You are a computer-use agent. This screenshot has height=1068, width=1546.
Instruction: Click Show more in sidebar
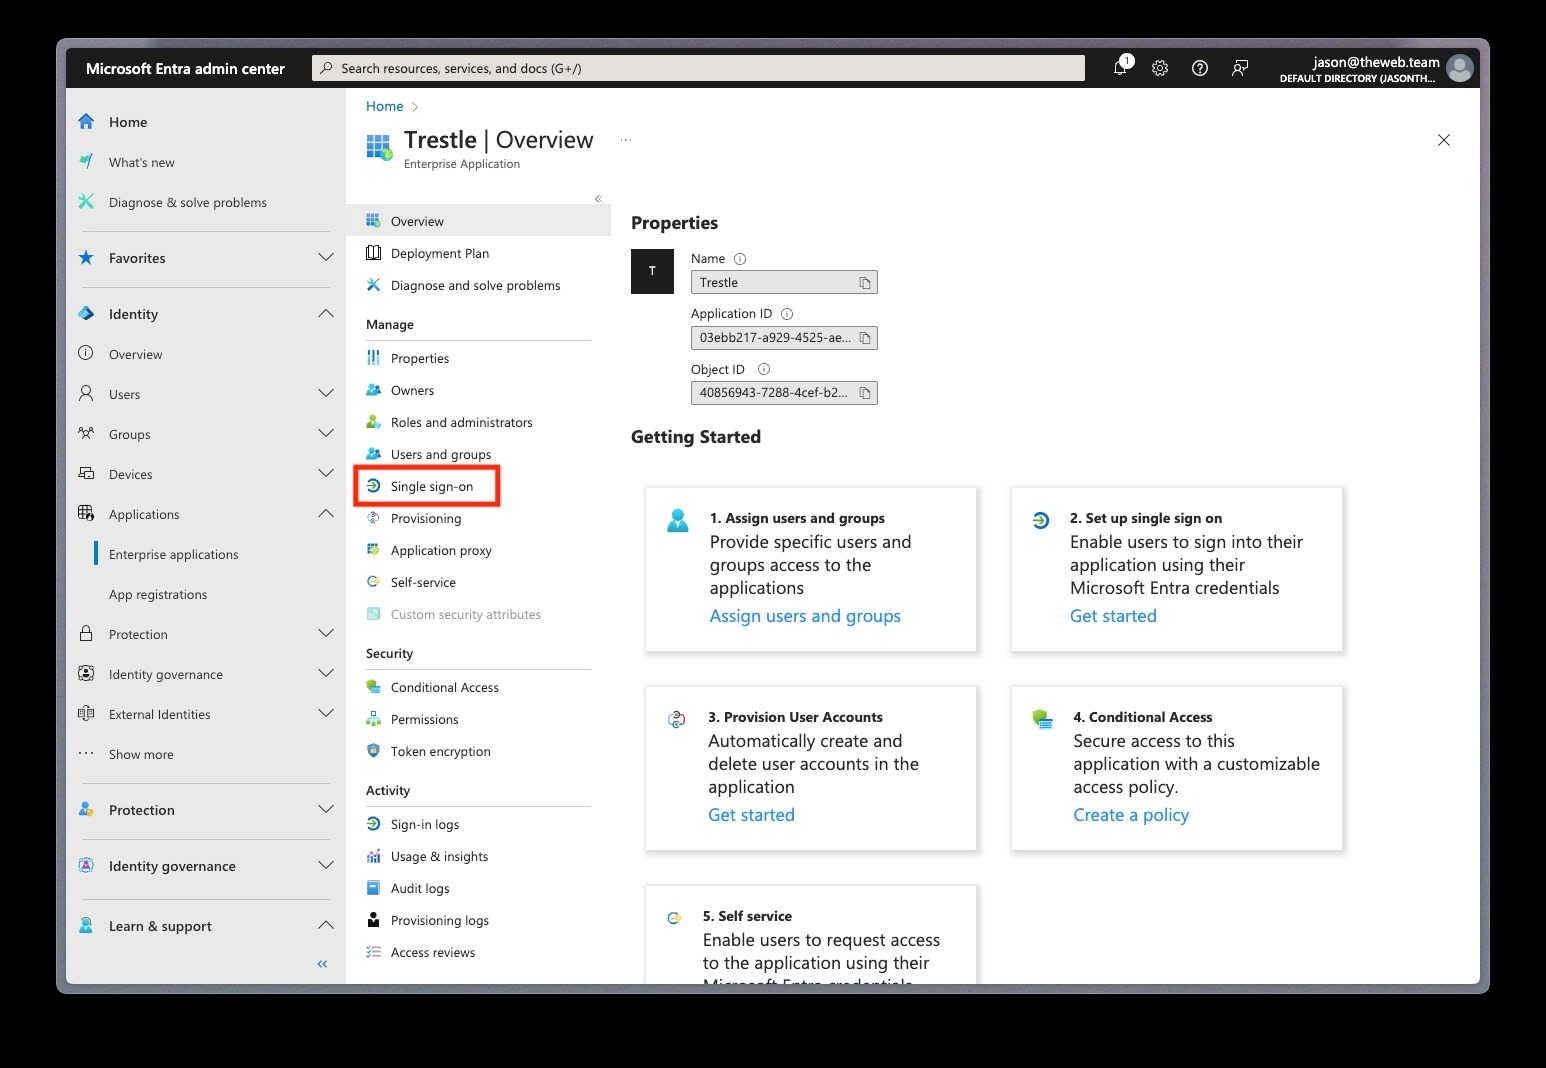tap(141, 754)
